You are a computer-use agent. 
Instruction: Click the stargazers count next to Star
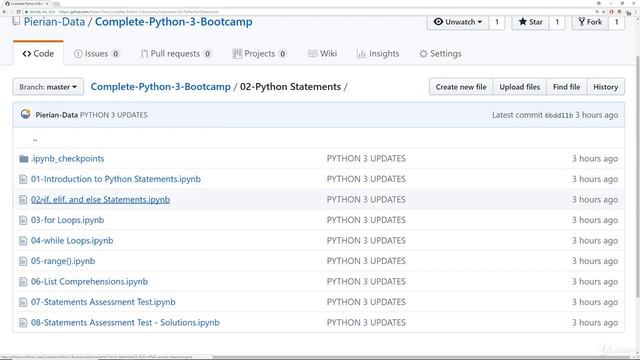point(557,22)
